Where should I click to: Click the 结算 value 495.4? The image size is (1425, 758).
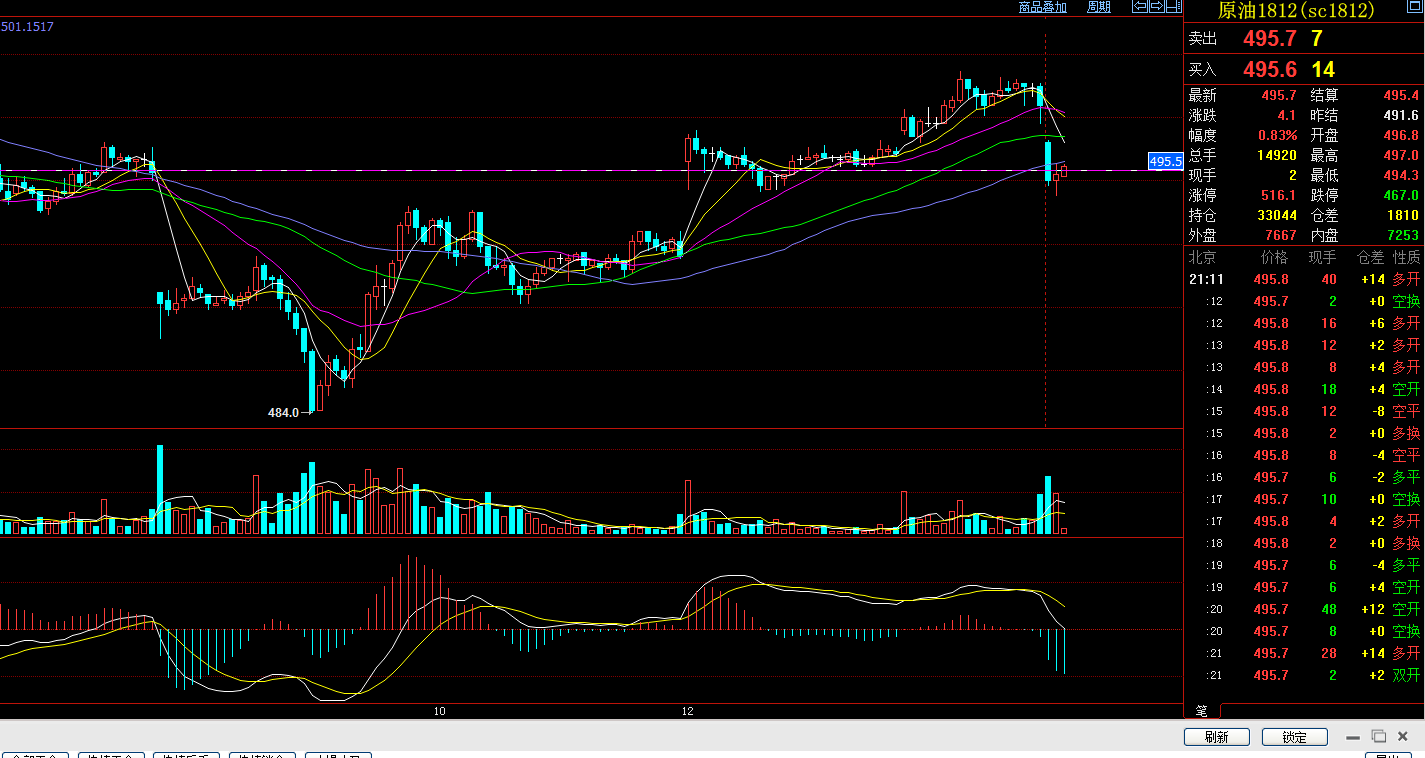click(1401, 96)
